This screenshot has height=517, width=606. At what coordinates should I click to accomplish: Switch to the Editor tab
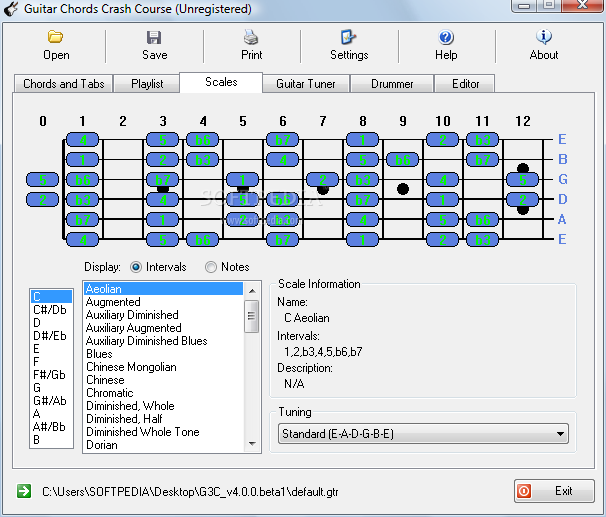pos(465,84)
